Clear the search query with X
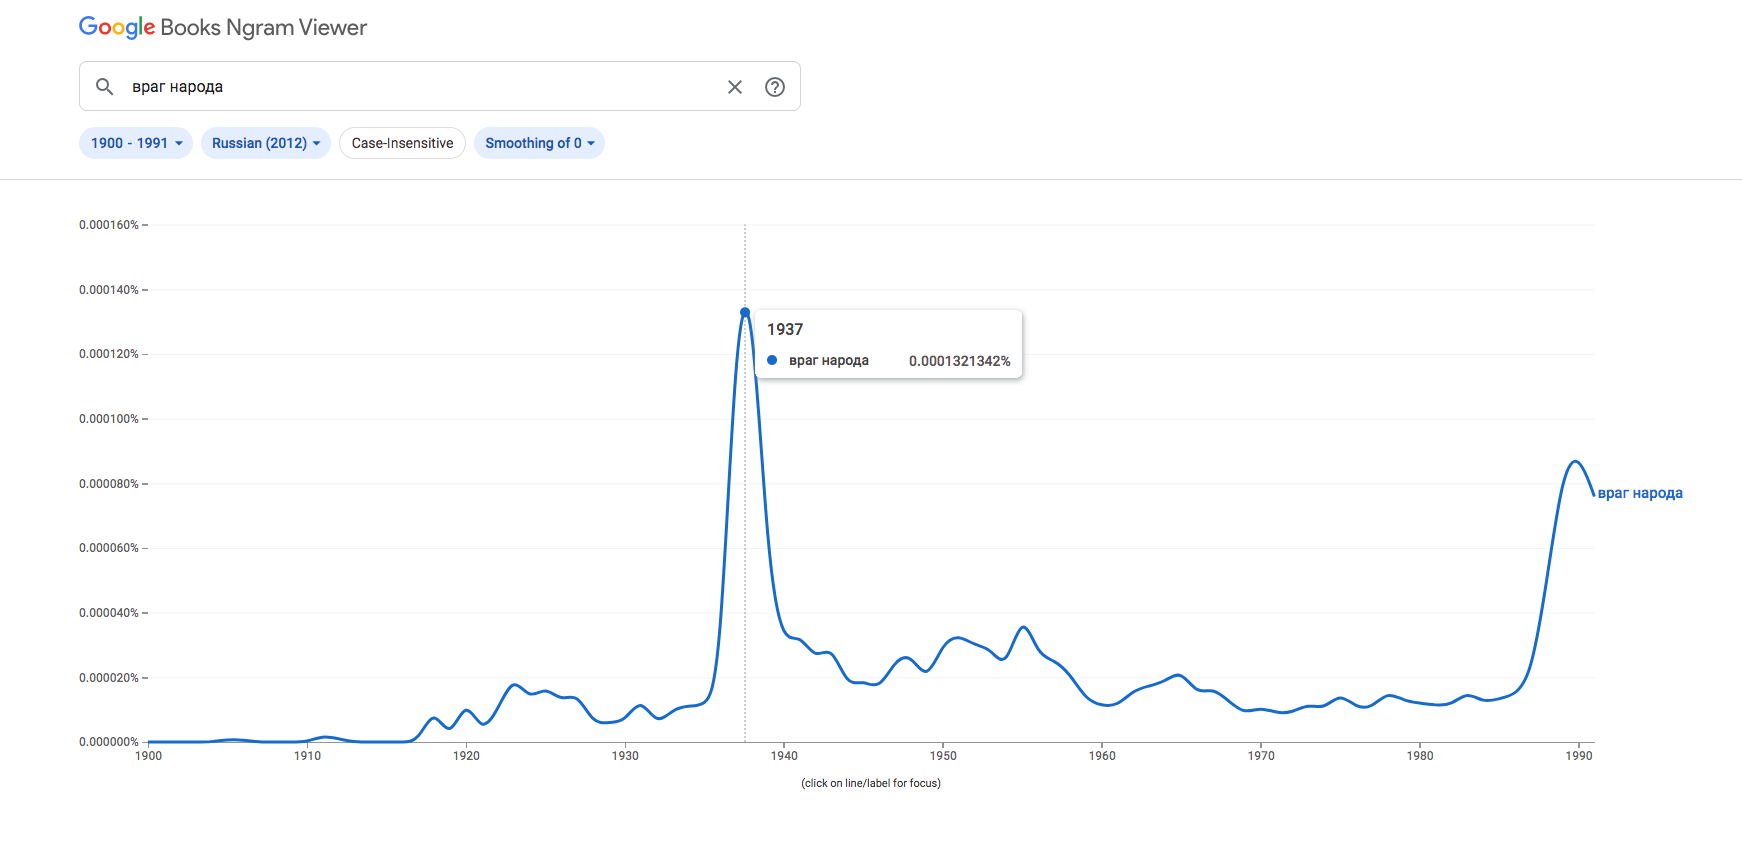 [x=735, y=87]
